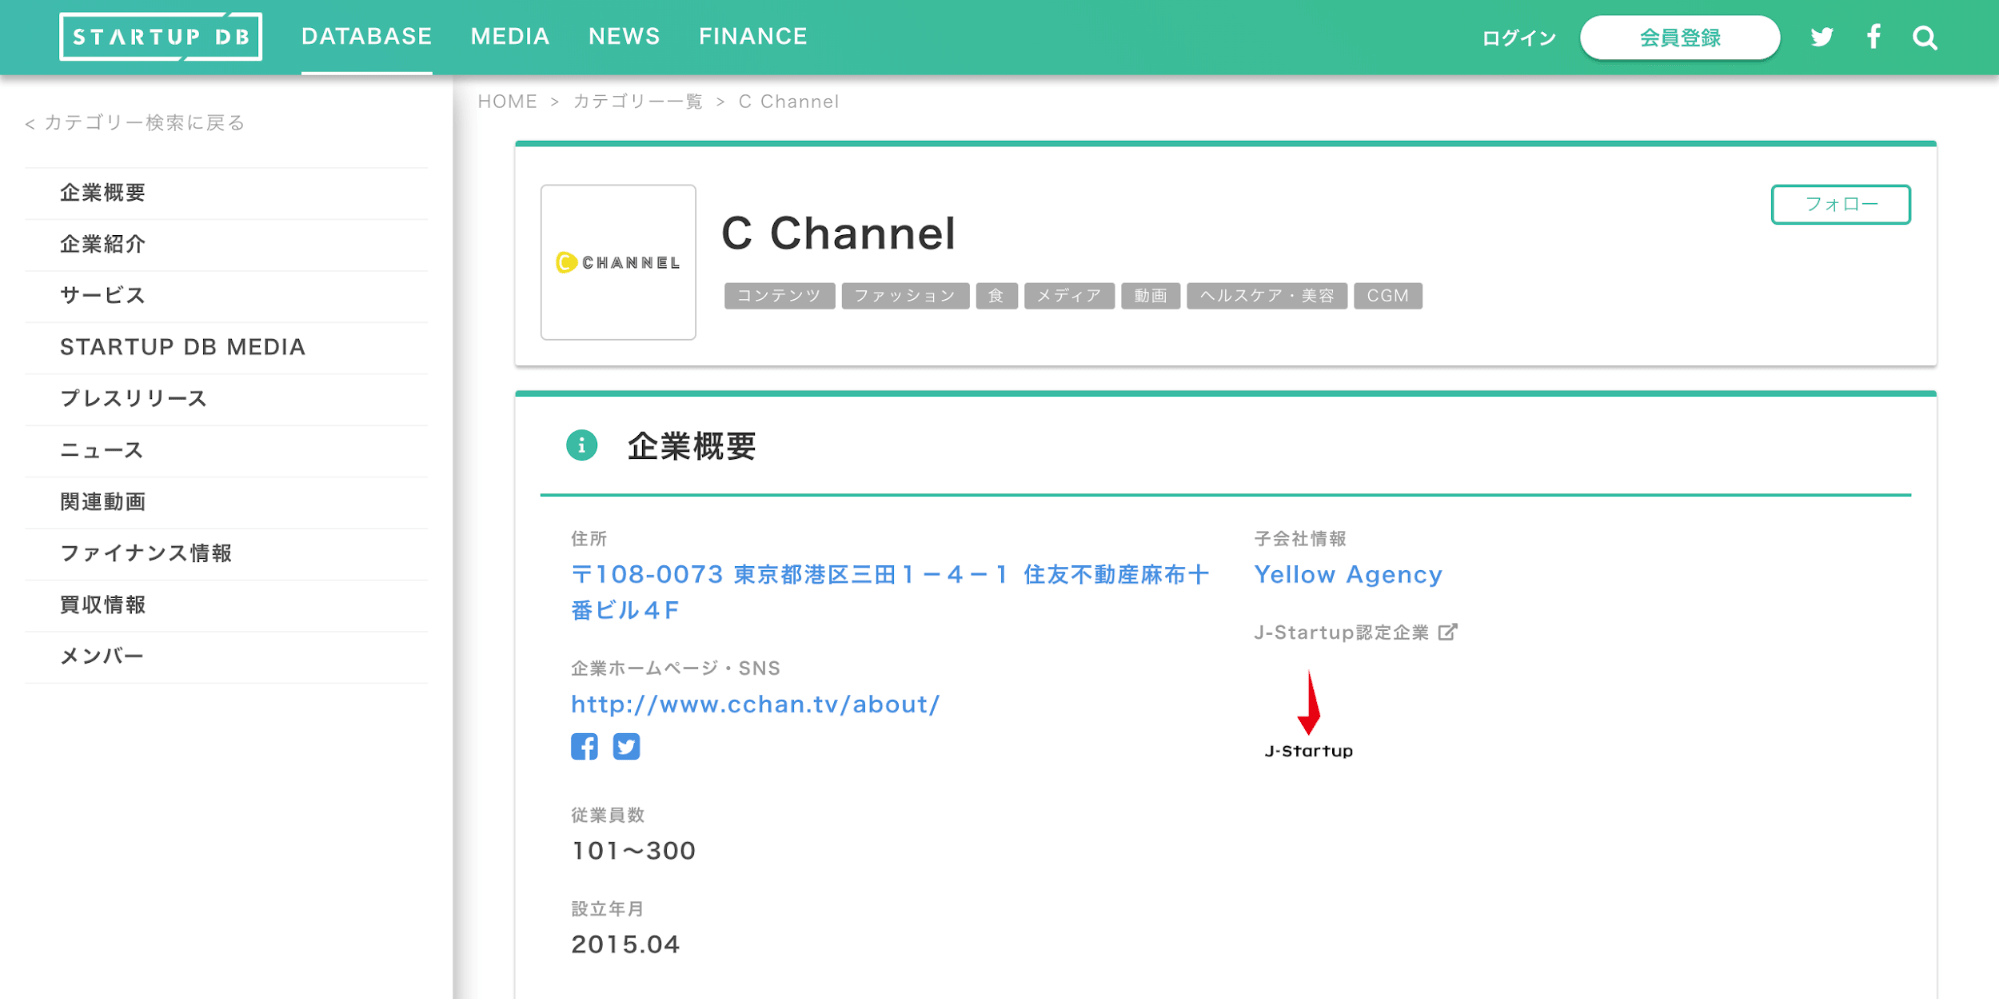1999x1000 pixels.
Task: Open the http://www.cchan.tv/about/ link
Action: [755, 704]
